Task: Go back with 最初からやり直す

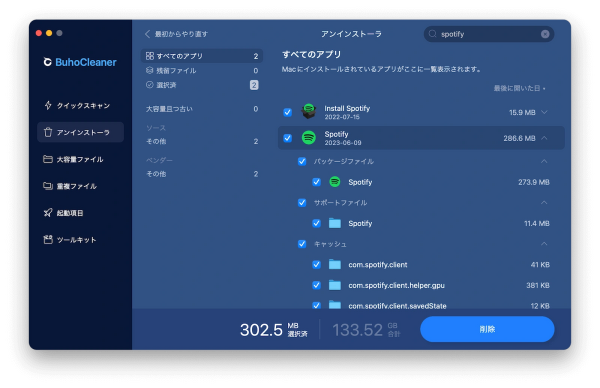Action: (176, 34)
